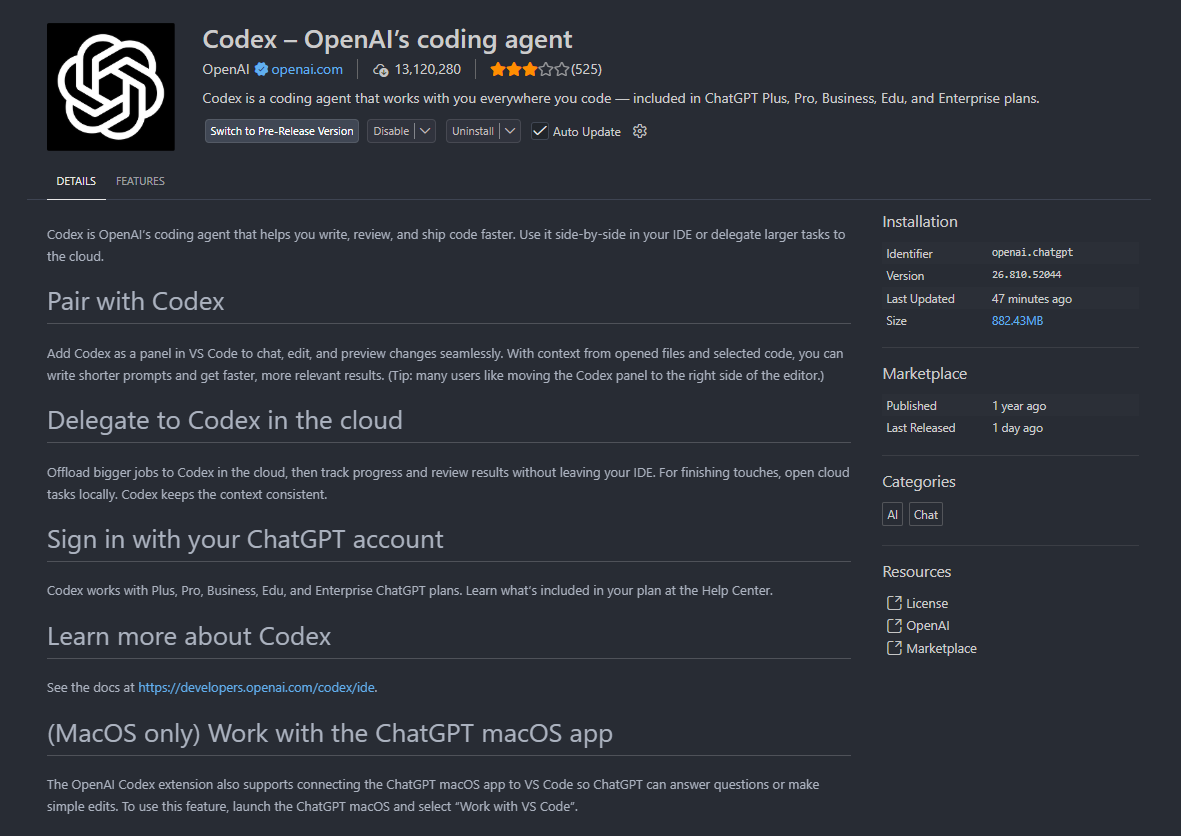Click the verified publisher badge icon

pyautogui.click(x=261, y=69)
